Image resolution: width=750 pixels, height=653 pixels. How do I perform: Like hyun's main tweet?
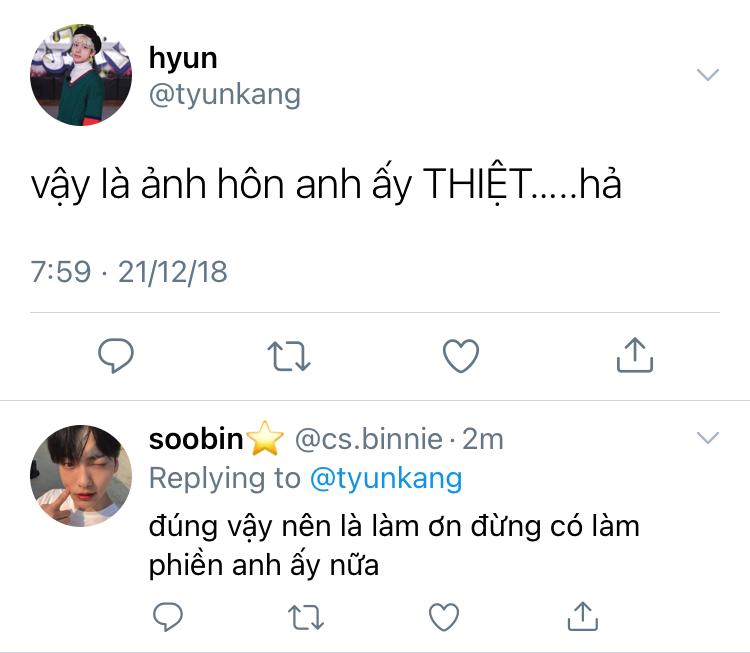(461, 355)
